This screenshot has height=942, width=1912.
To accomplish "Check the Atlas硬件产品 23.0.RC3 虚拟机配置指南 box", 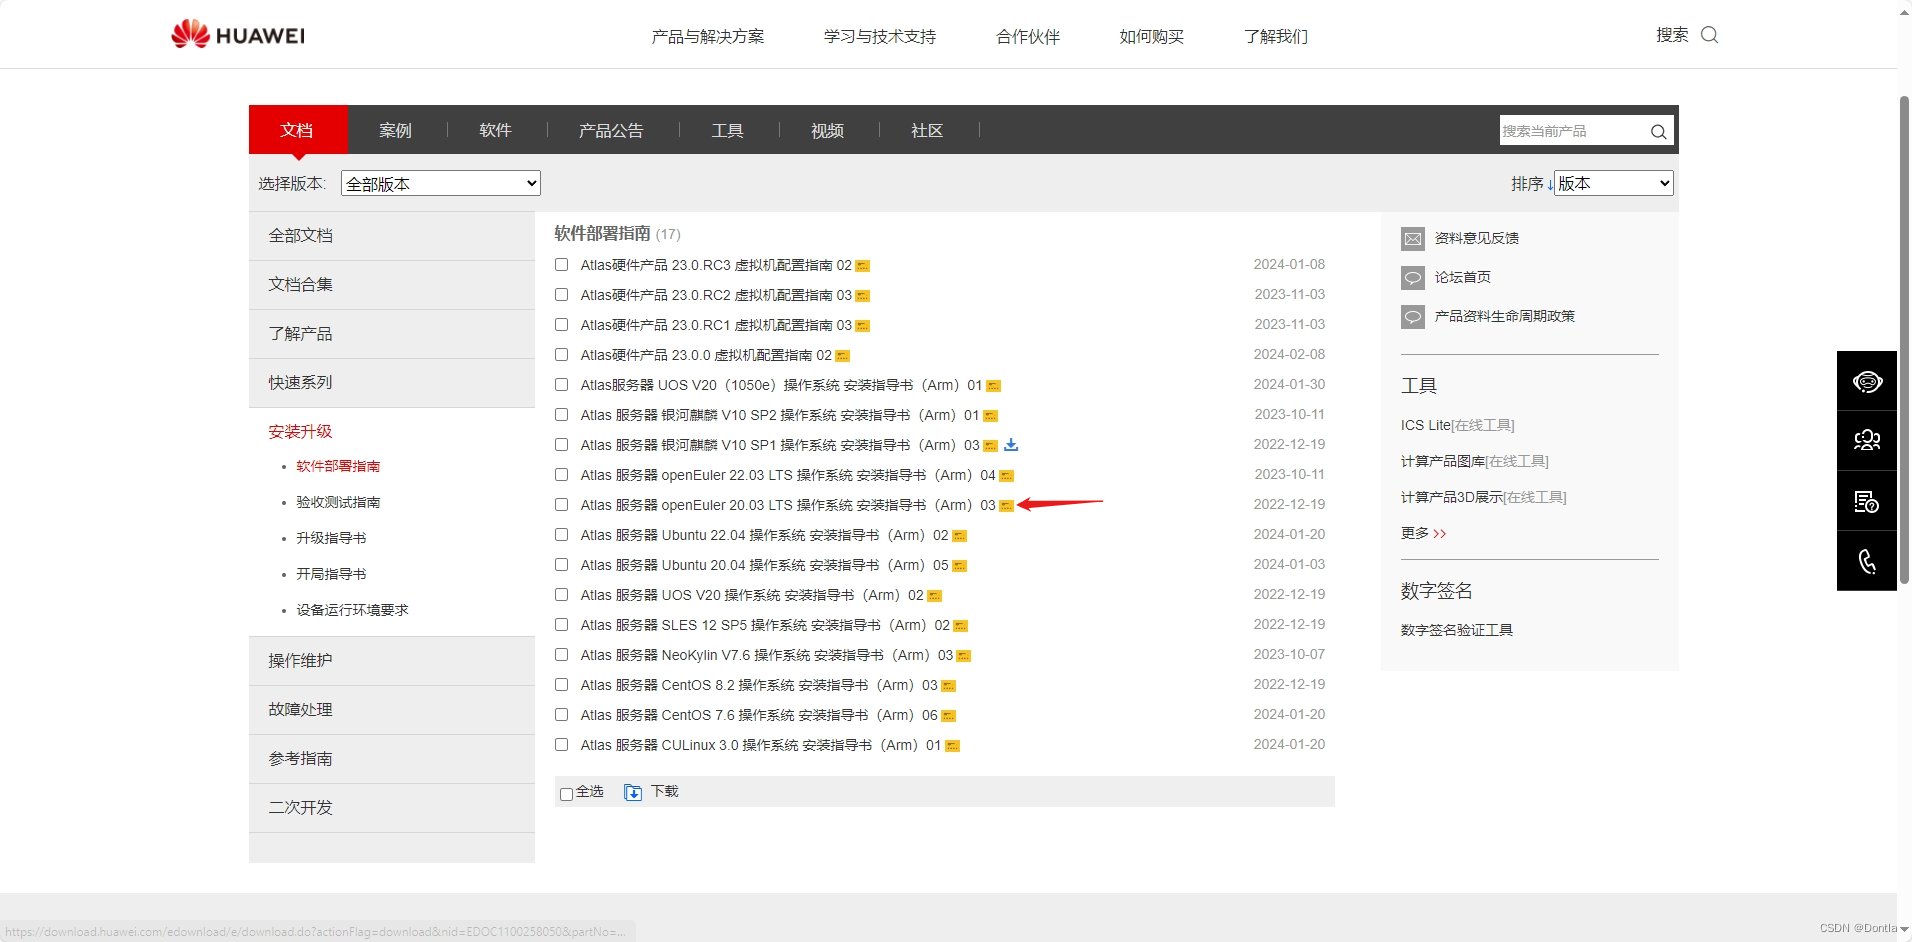I will (x=561, y=265).
